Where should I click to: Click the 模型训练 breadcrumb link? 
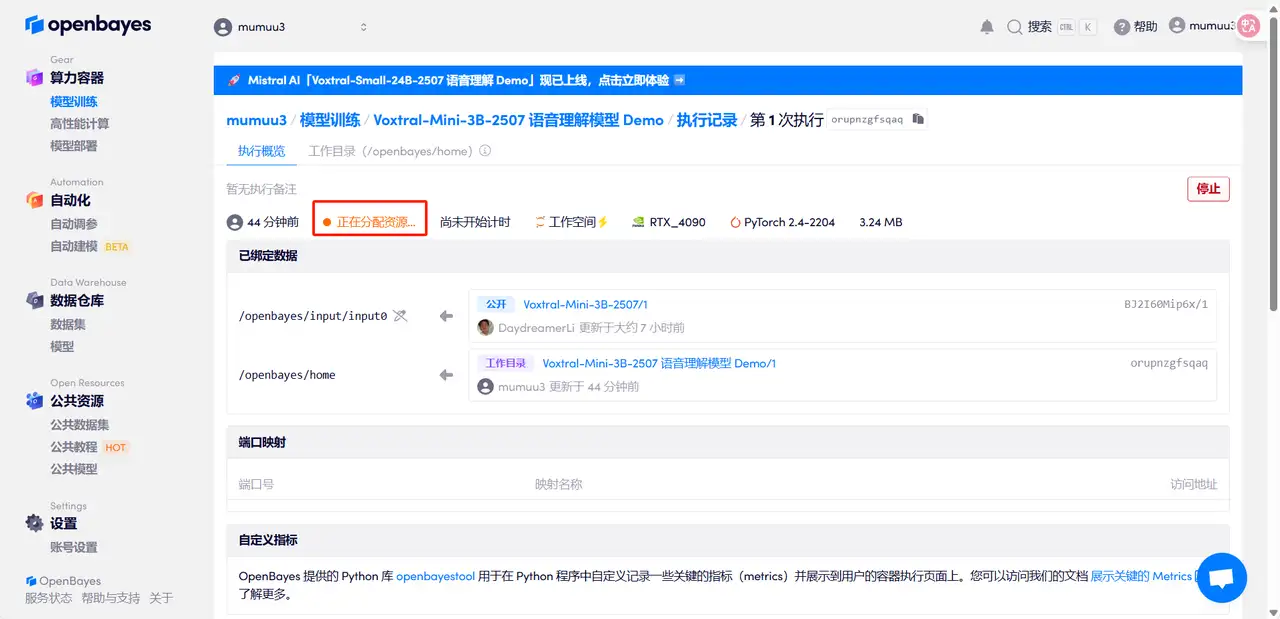click(330, 119)
